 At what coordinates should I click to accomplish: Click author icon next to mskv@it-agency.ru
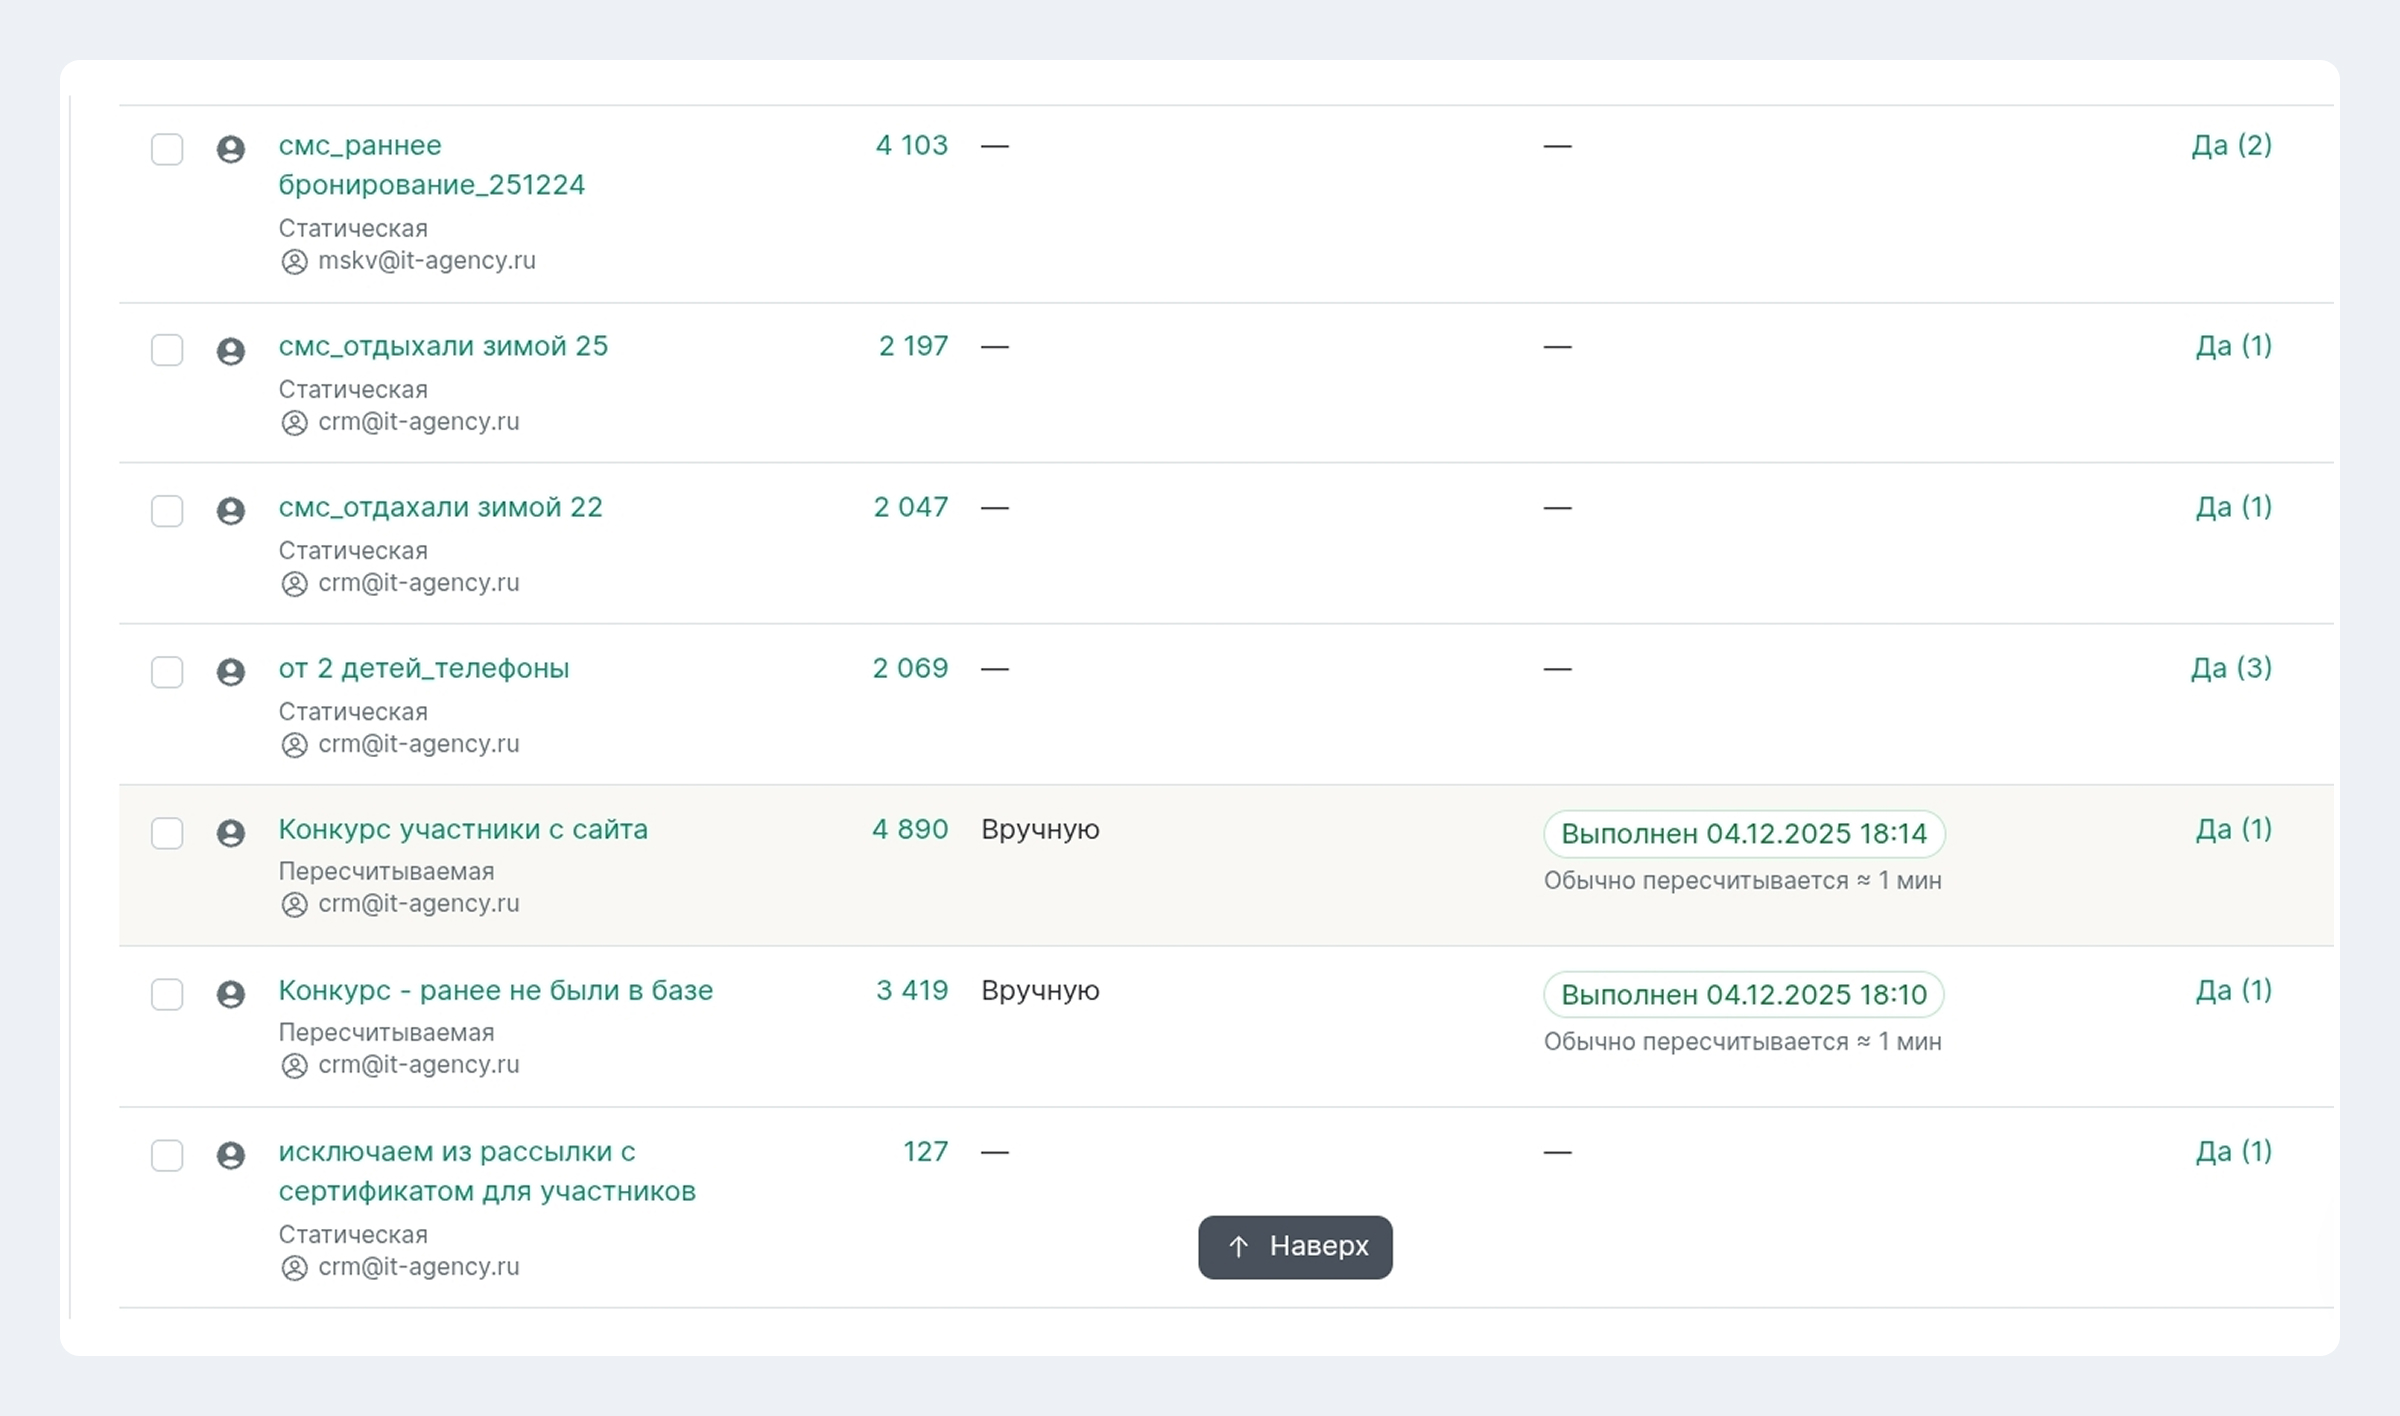pos(294,262)
